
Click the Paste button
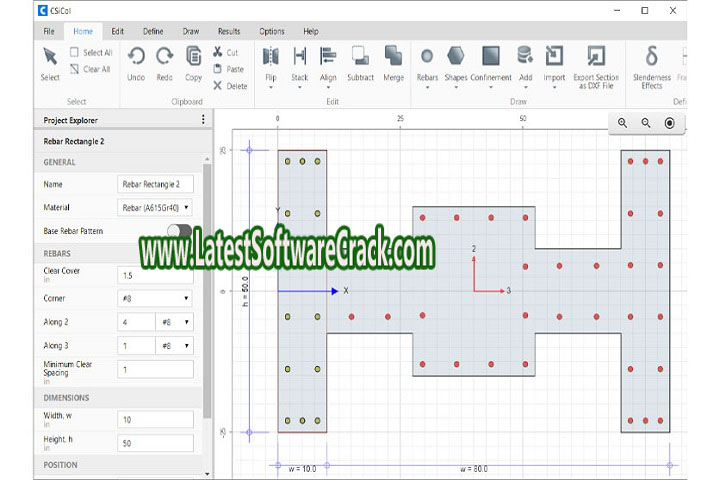[229, 69]
